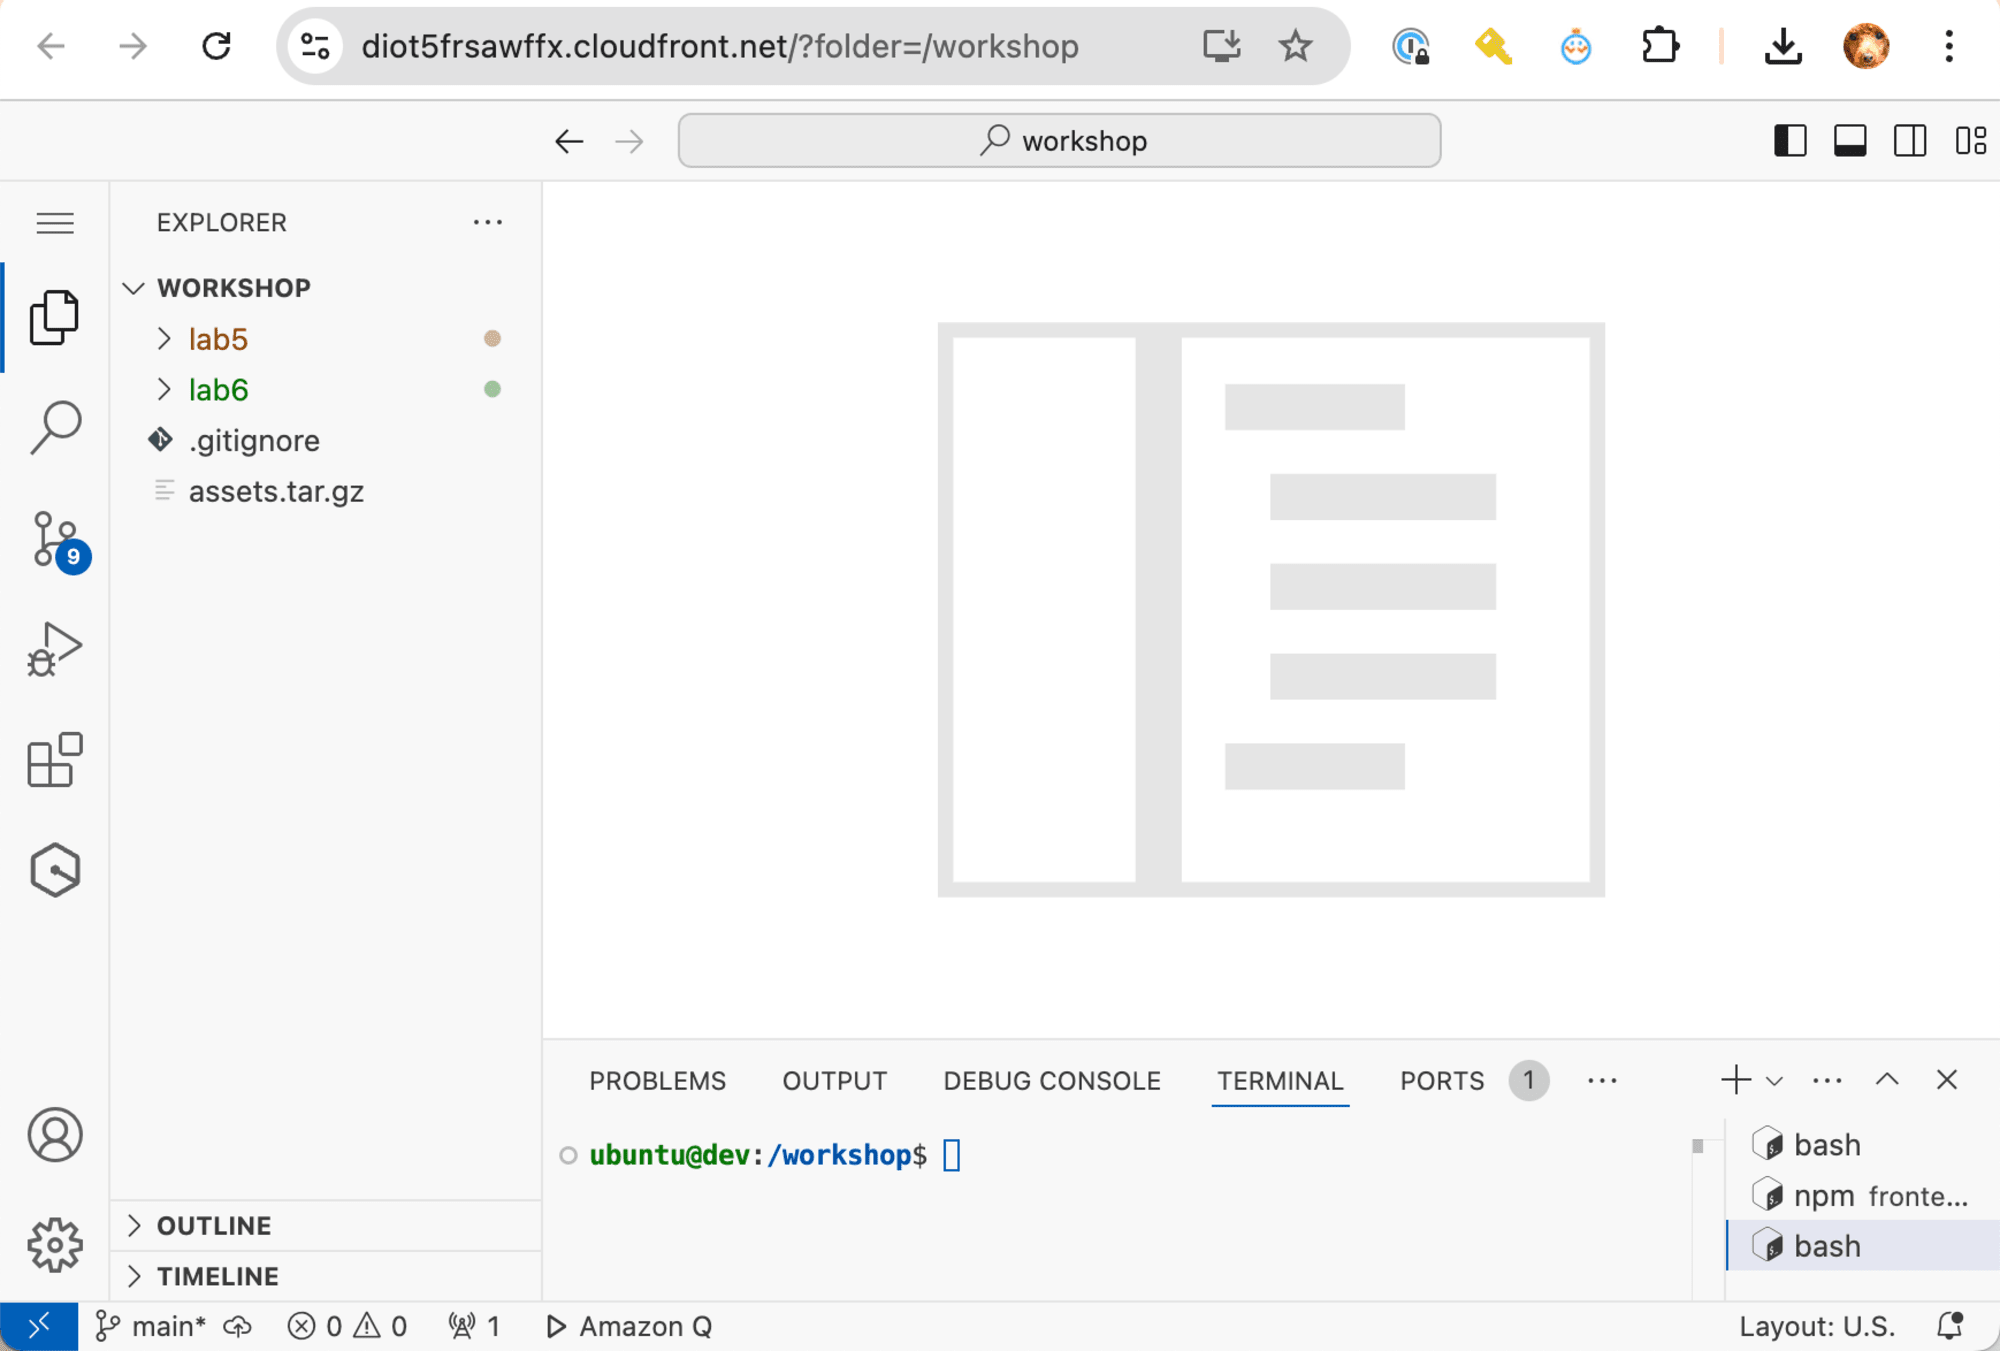Open the Explorer view in activity bar
This screenshot has height=1351, width=2000.
click(x=55, y=318)
